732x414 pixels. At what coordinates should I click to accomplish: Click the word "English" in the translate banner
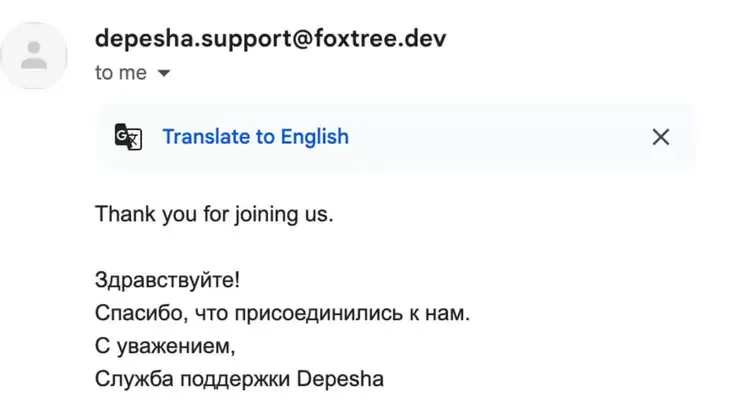coord(315,137)
